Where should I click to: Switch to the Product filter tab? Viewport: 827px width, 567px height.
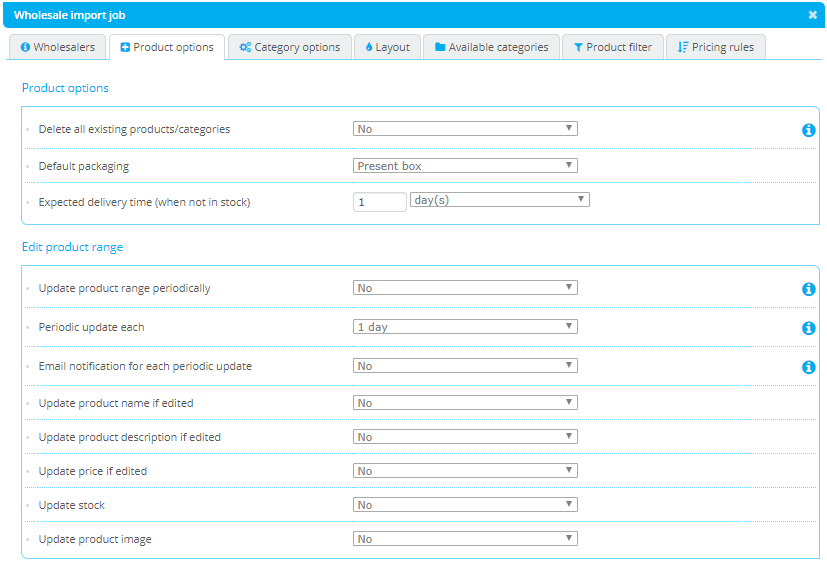click(612, 47)
